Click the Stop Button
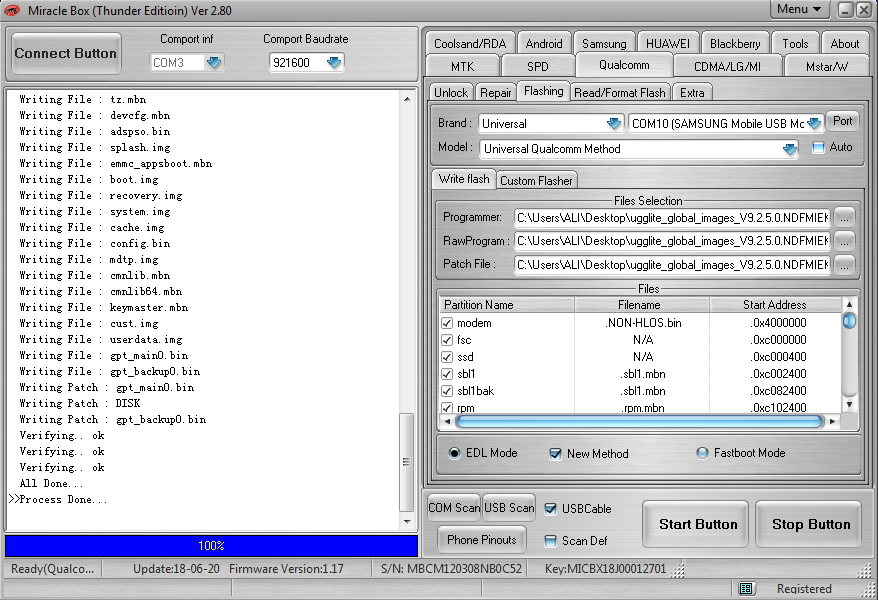The width and height of the screenshot is (878, 600). [x=811, y=524]
